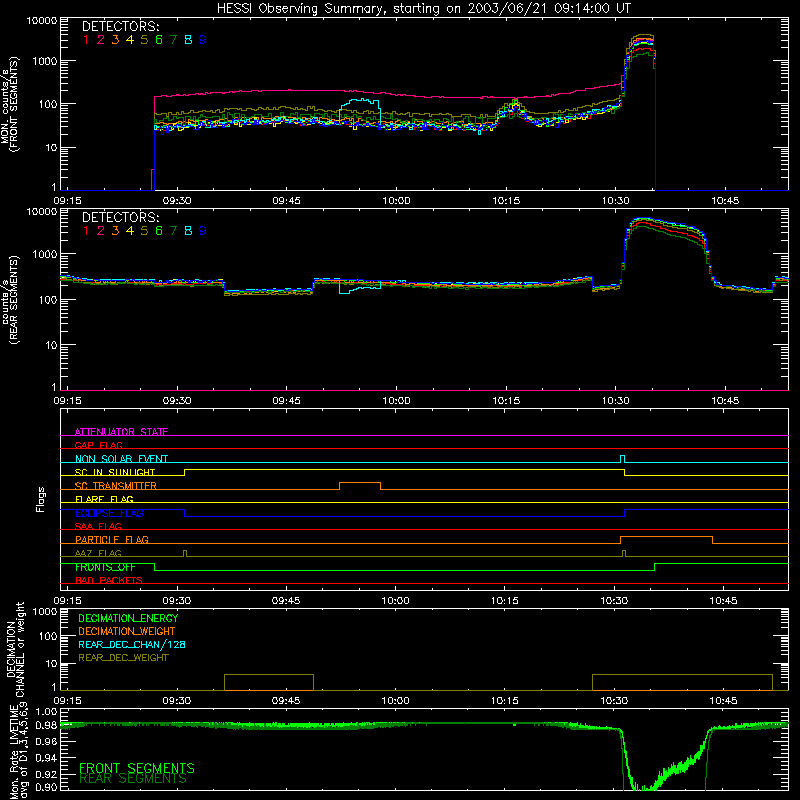Select detector 2 in rear segments legend
This screenshot has height=800, width=800.
click(101, 231)
